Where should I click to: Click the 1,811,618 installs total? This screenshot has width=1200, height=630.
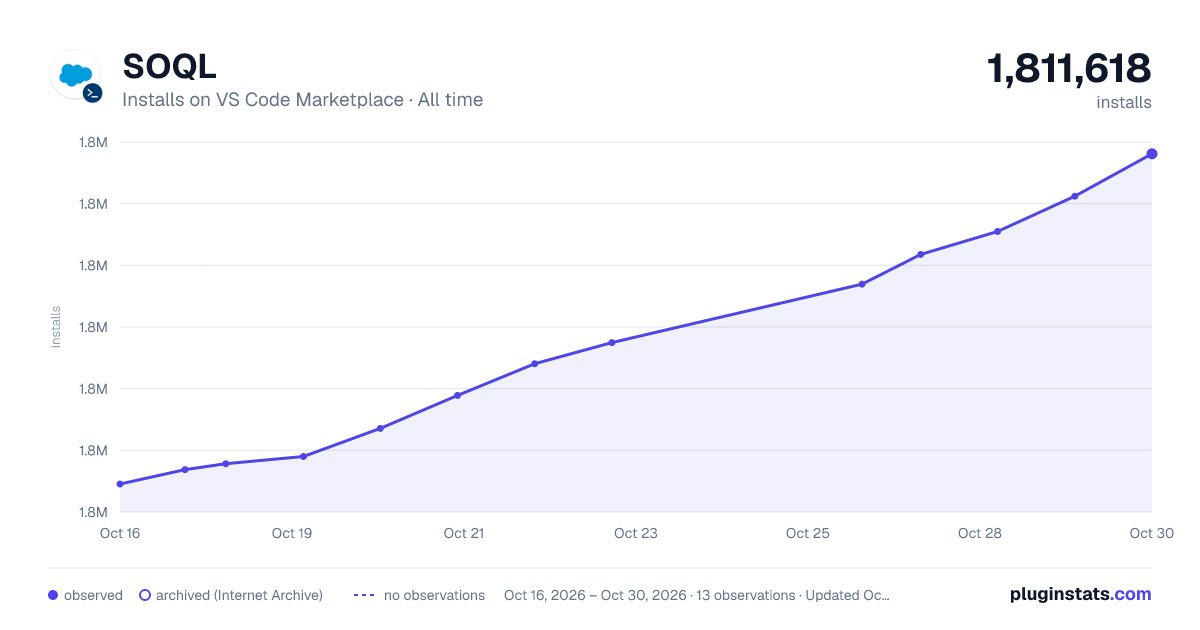[x=1069, y=69]
